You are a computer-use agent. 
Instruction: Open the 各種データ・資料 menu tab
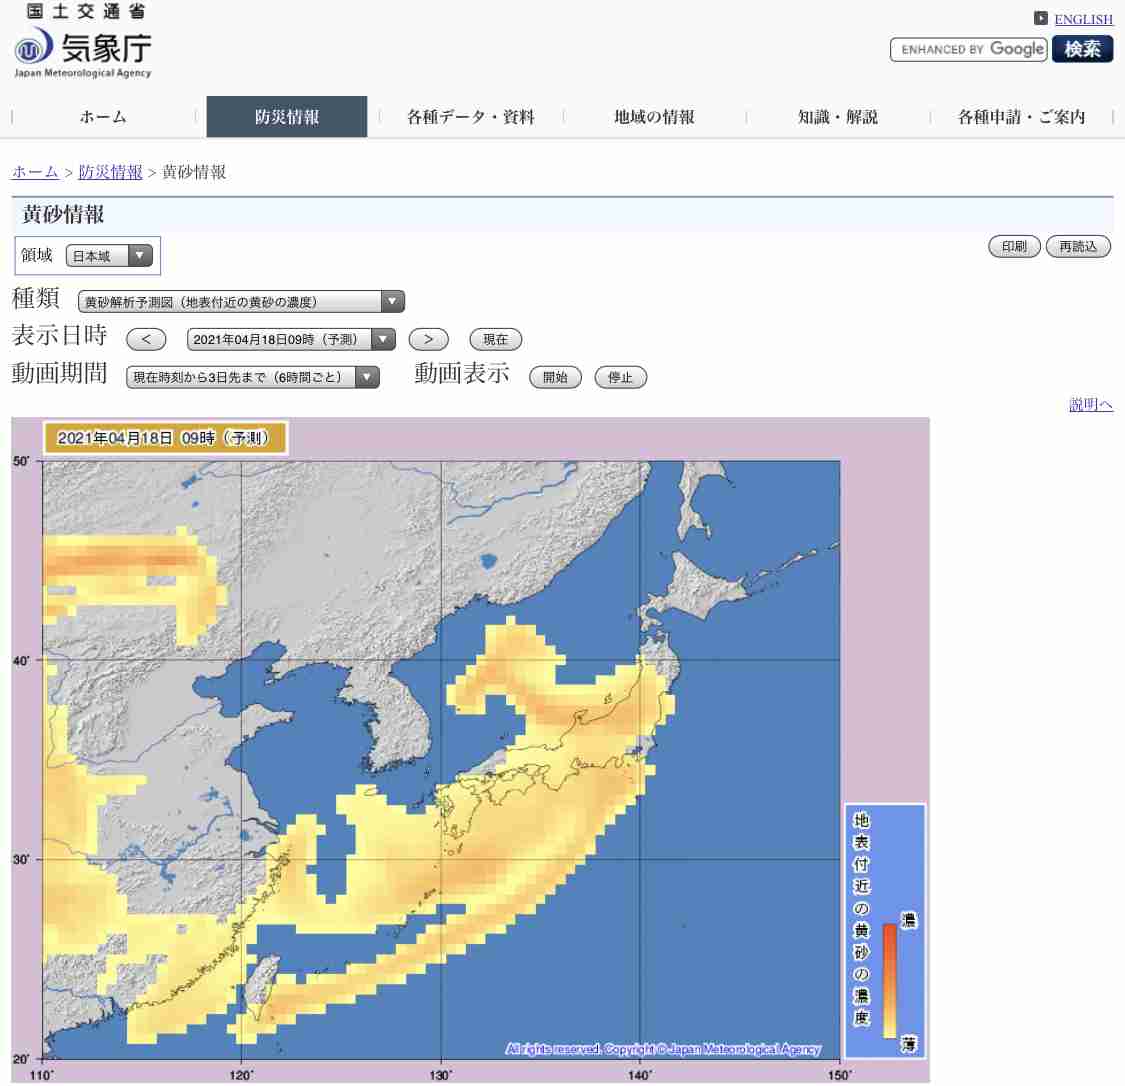point(471,117)
